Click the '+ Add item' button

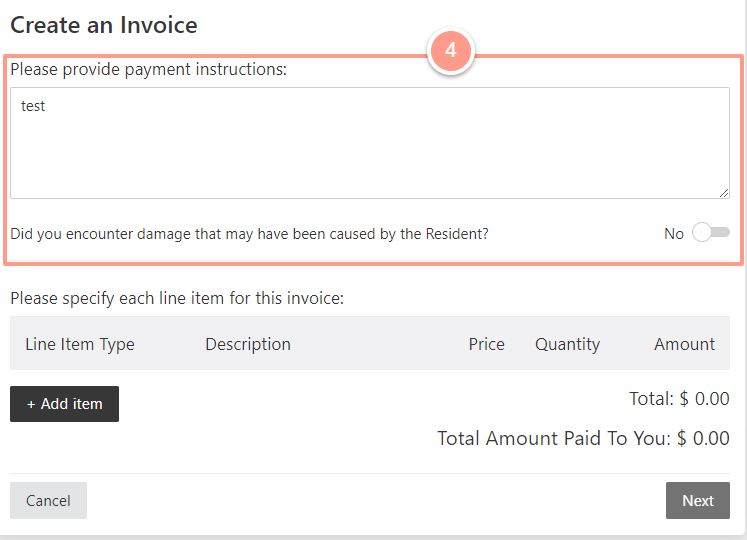(x=64, y=404)
